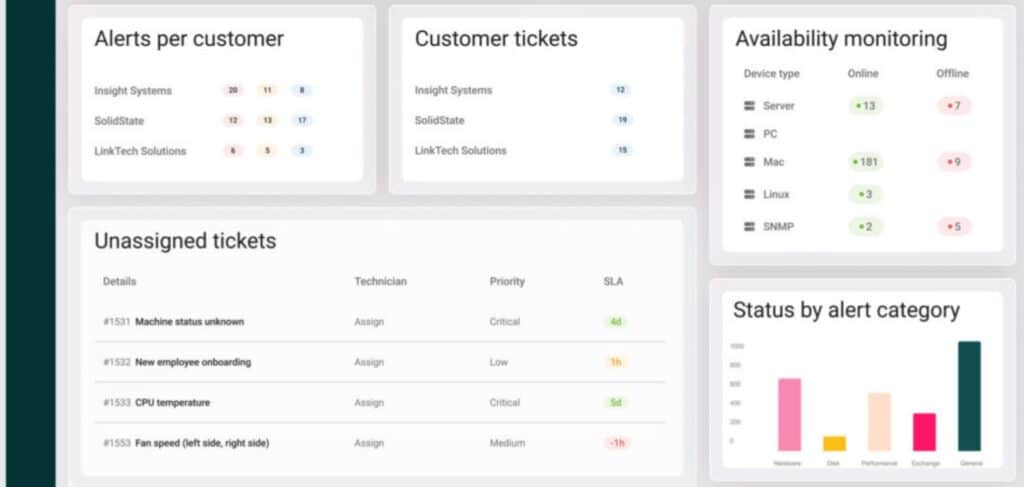Click Insight Systems red alert badge 20
The width and height of the screenshot is (1024, 487).
pos(232,91)
